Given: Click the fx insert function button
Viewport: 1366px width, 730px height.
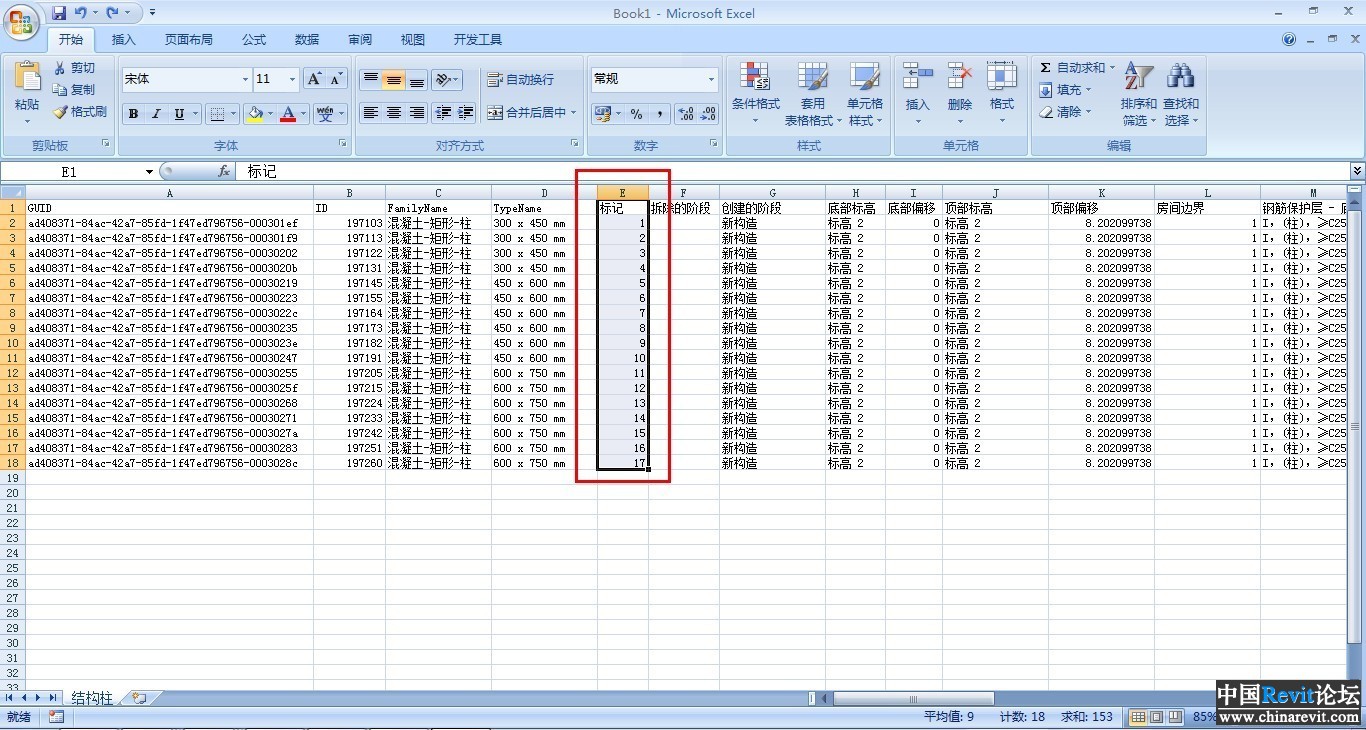Looking at the screenshot, I should tap(224, 172).
